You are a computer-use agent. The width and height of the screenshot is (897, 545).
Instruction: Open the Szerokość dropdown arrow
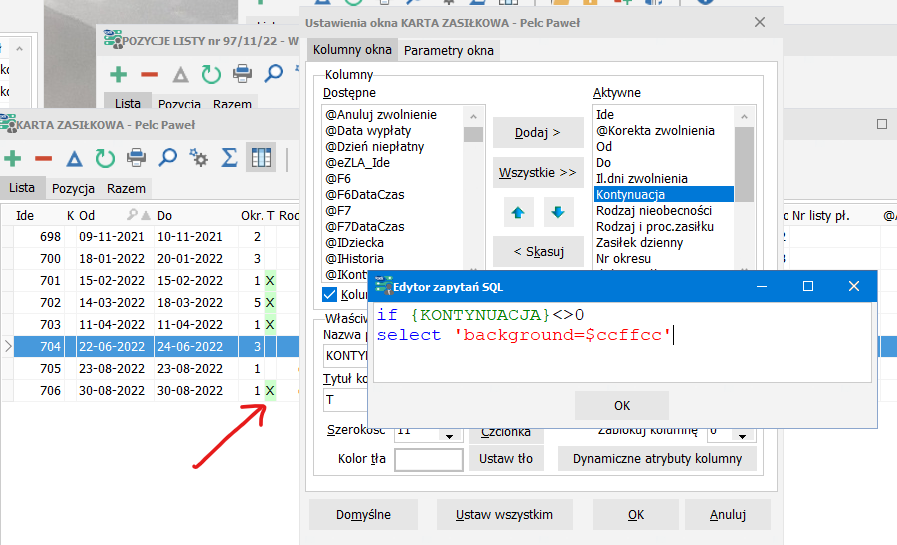(450, 436)
